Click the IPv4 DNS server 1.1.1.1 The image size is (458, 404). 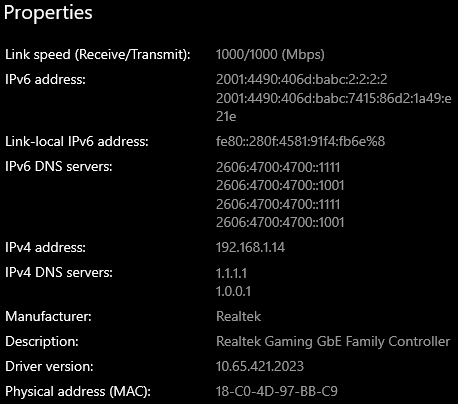[x=231, y=273]
